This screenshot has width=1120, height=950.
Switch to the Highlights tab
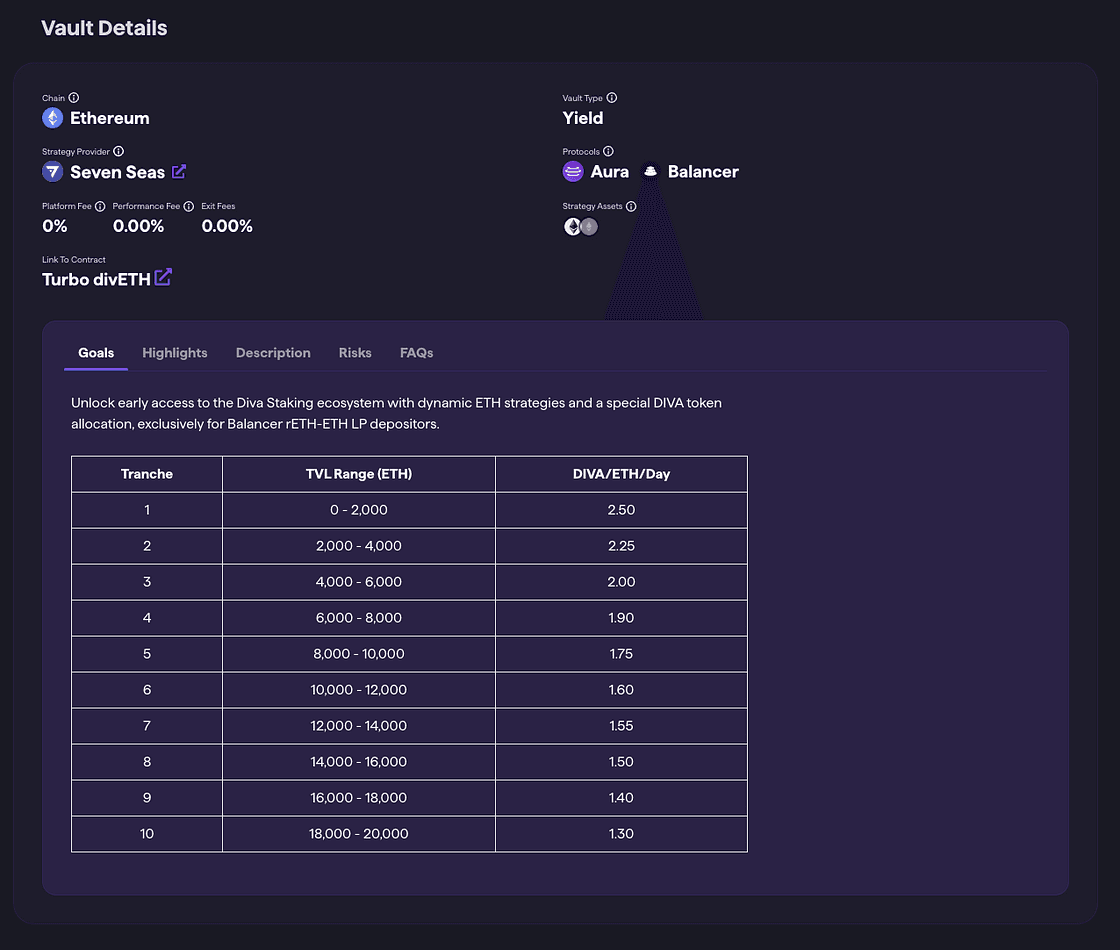click(175, 353)
